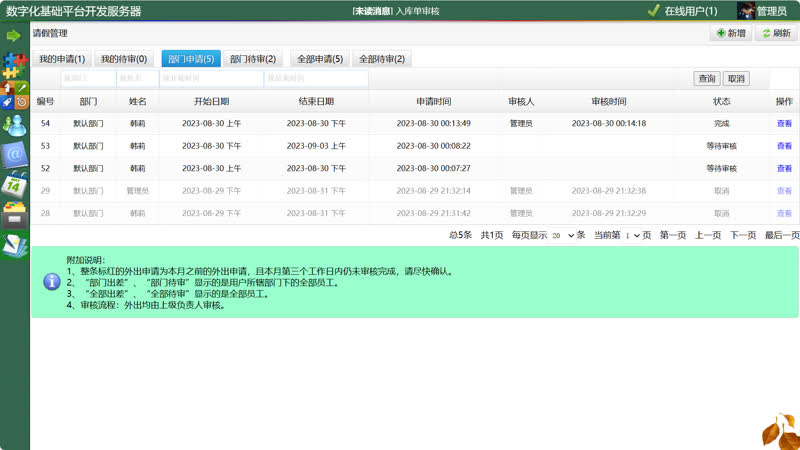The width and height of the screenshot is (800, 450).
Task: Open the two-person contacts icon in sidebar
Action: (x=14, y=126)
